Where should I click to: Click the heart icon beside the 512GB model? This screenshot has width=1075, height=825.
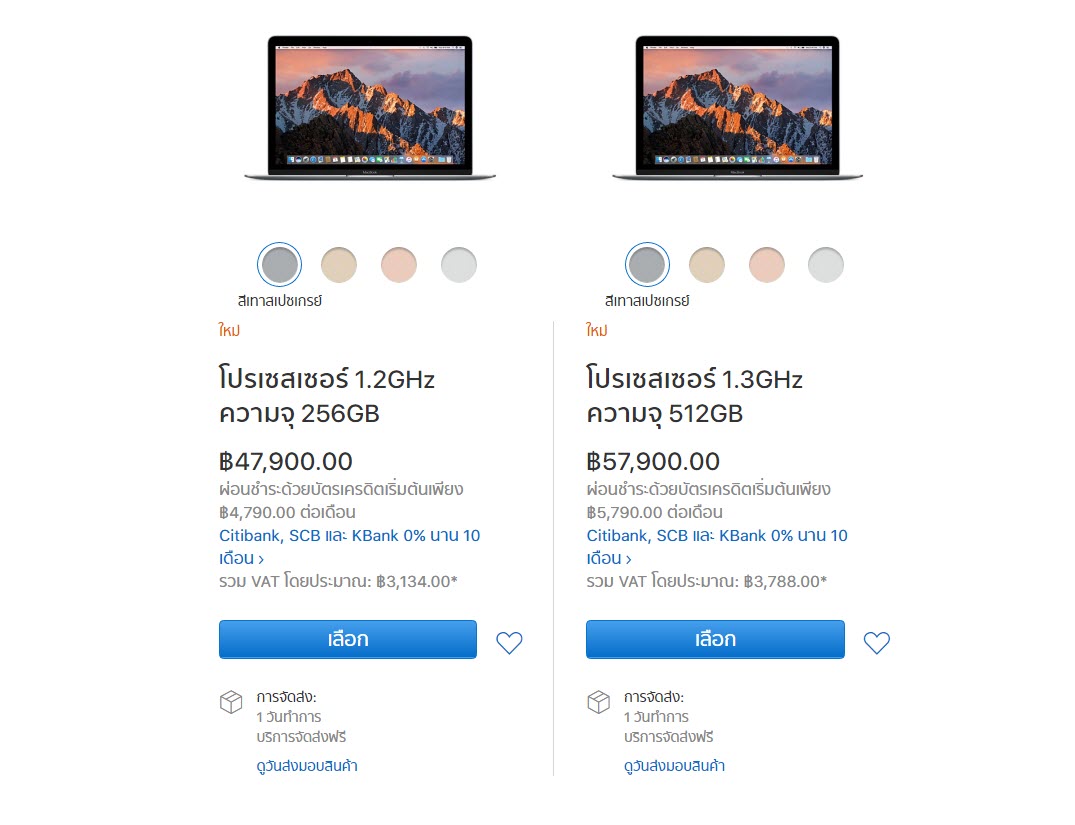click(876, 643)
